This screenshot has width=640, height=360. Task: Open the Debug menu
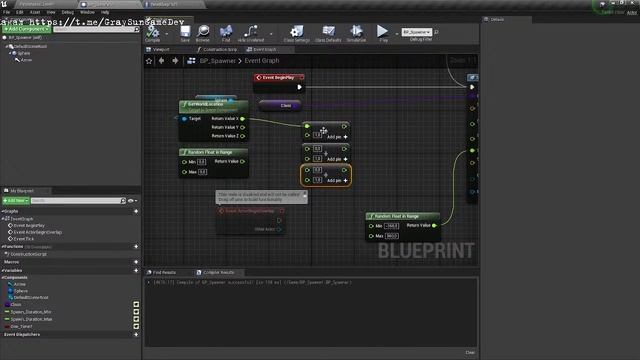point(67,12)
